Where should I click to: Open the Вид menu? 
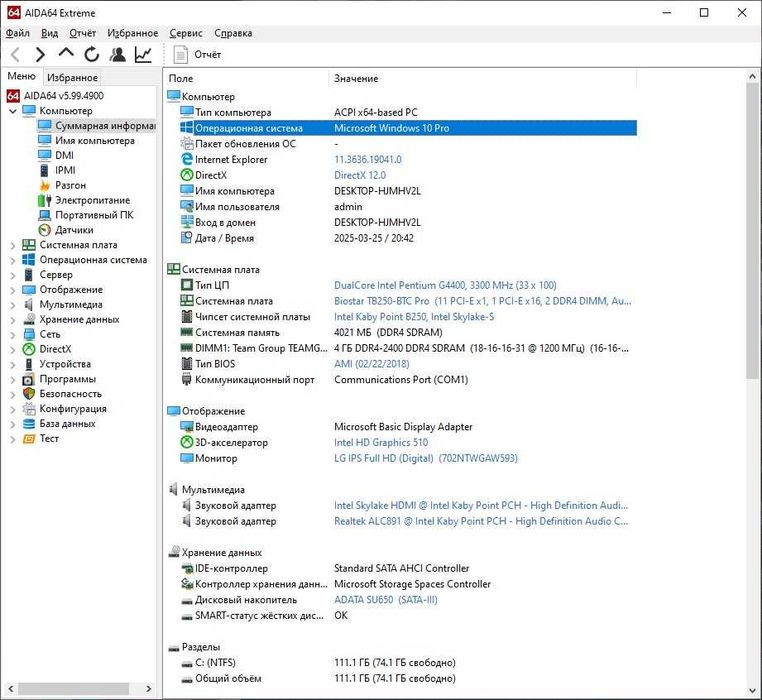[x=50, y=33]
